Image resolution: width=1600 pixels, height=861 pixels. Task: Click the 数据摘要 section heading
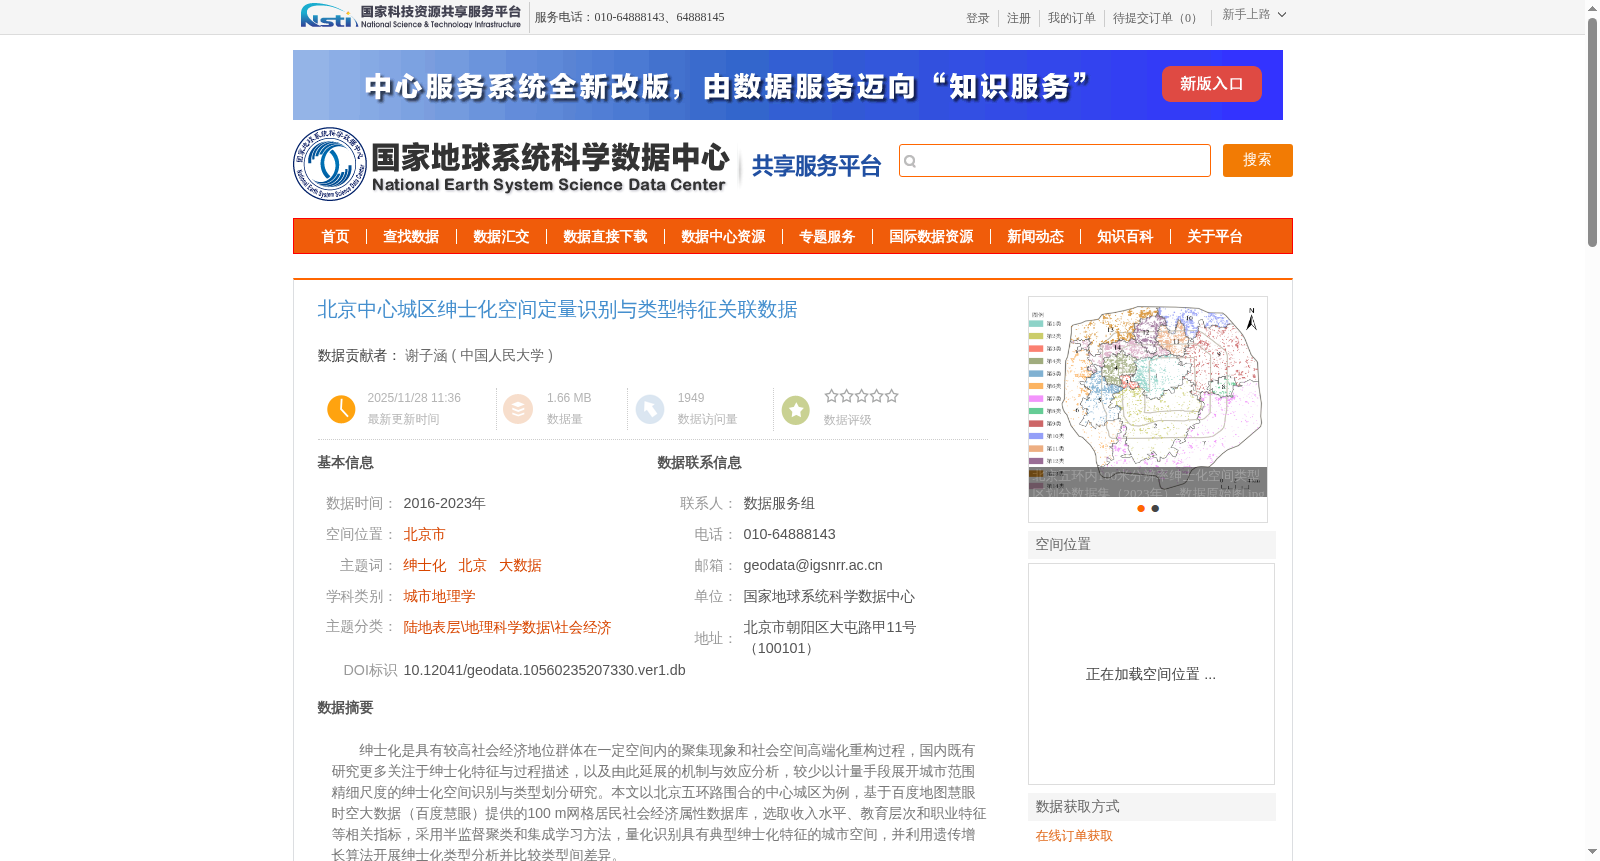click(x=345, y=708)
